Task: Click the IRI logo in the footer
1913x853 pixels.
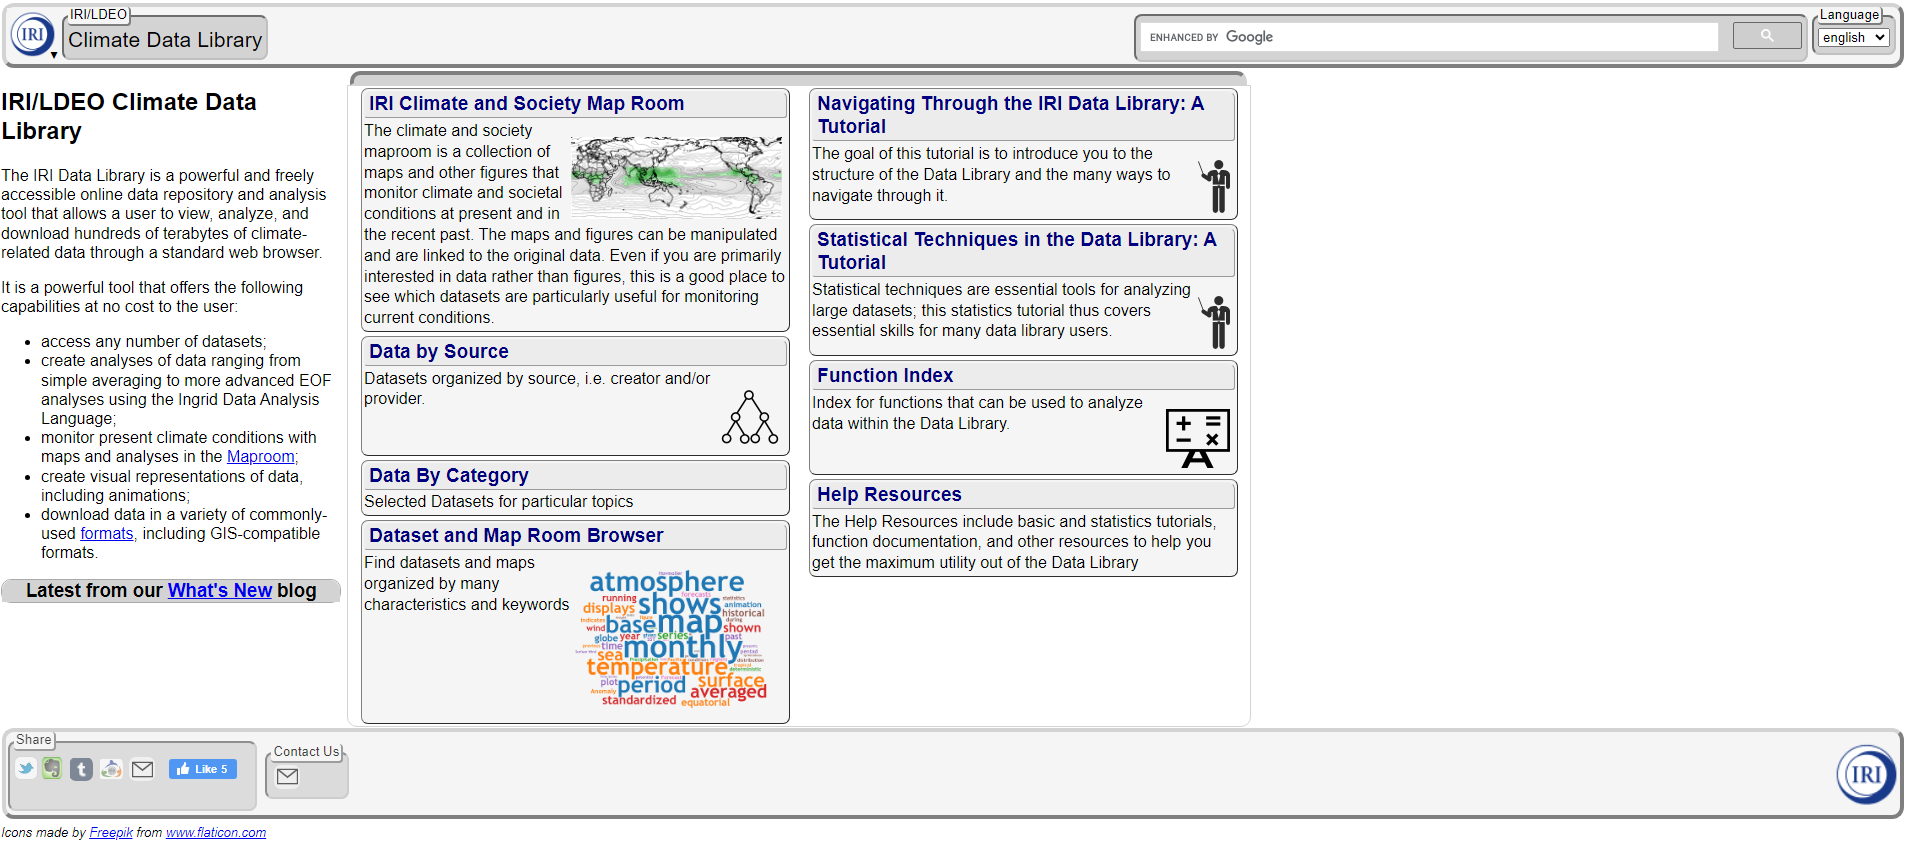Action: click(1866, 774)
